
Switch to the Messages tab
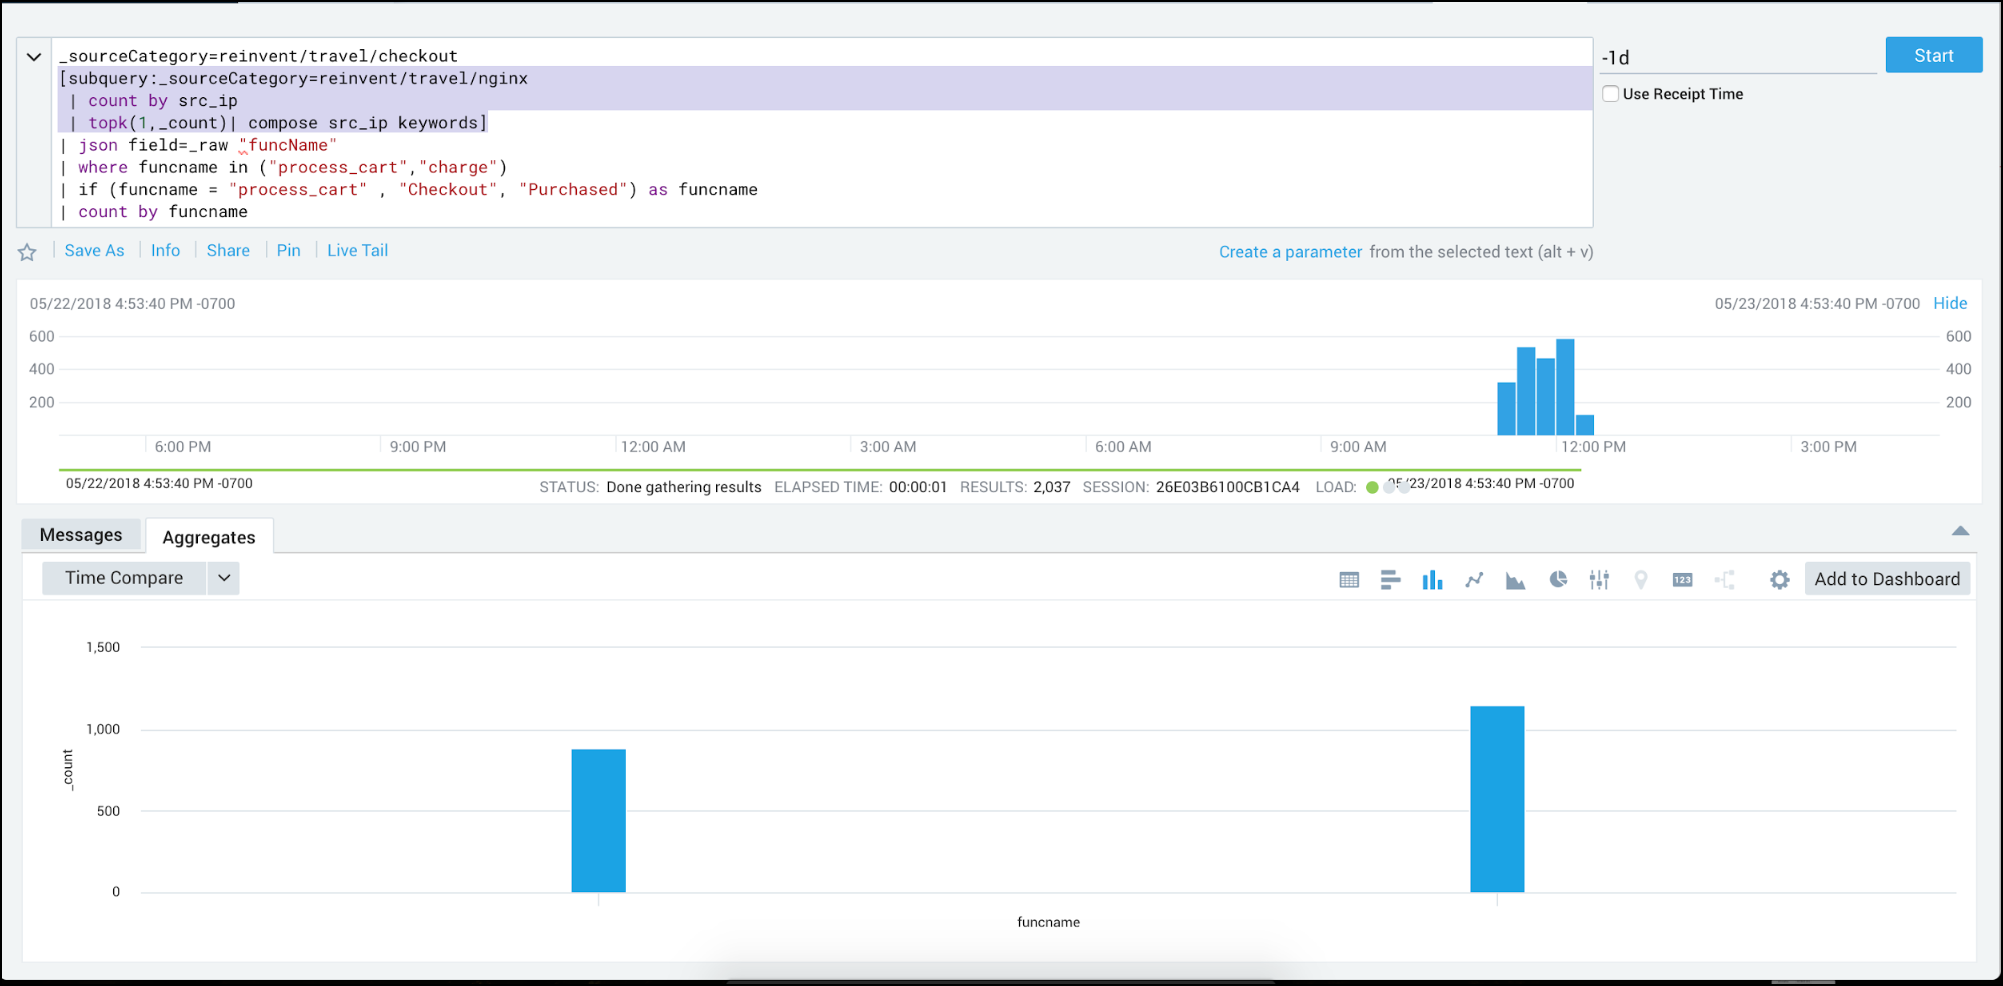(x=81, y=535)
